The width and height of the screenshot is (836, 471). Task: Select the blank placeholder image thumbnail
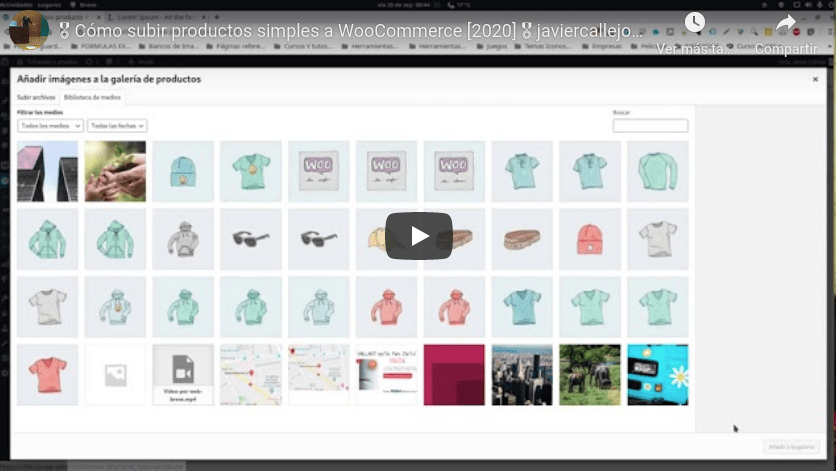[115, 374]
